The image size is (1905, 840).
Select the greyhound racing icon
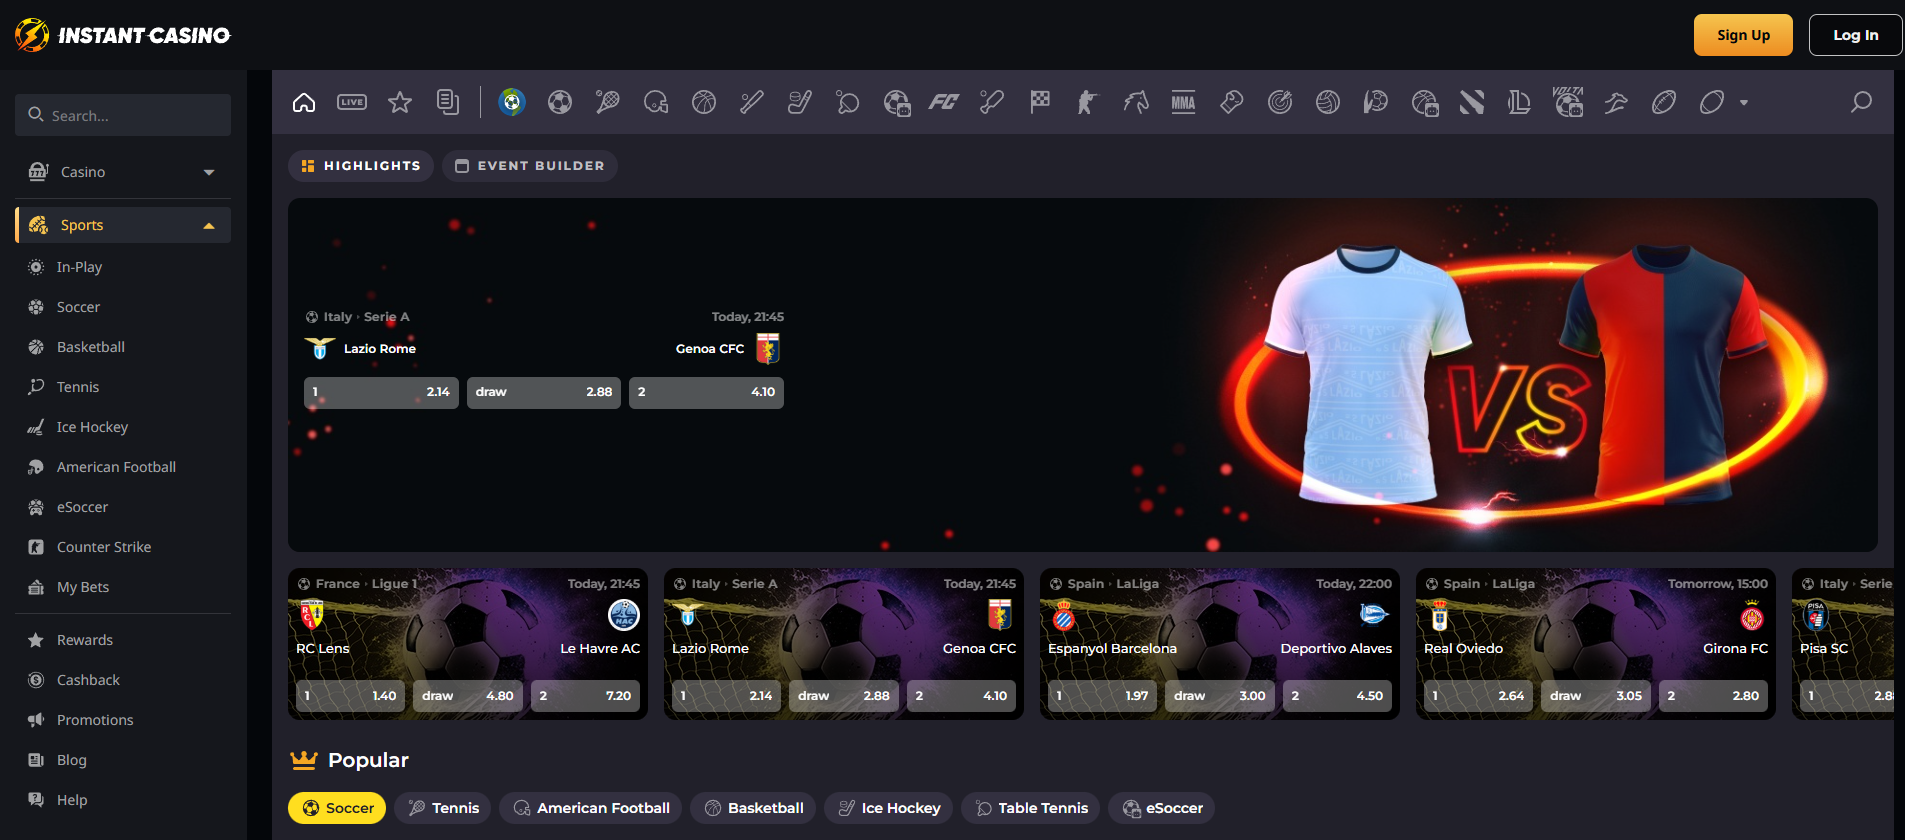(x=1616, y=102)
